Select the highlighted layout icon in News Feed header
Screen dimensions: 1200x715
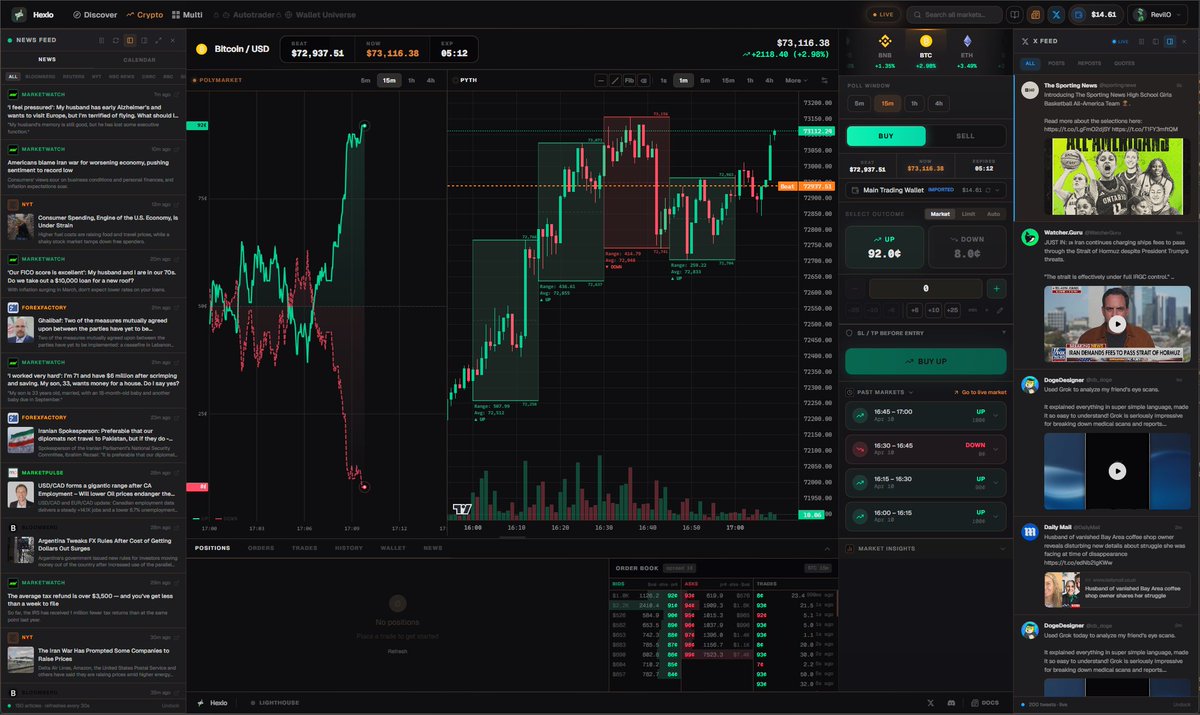pos(130,40)
